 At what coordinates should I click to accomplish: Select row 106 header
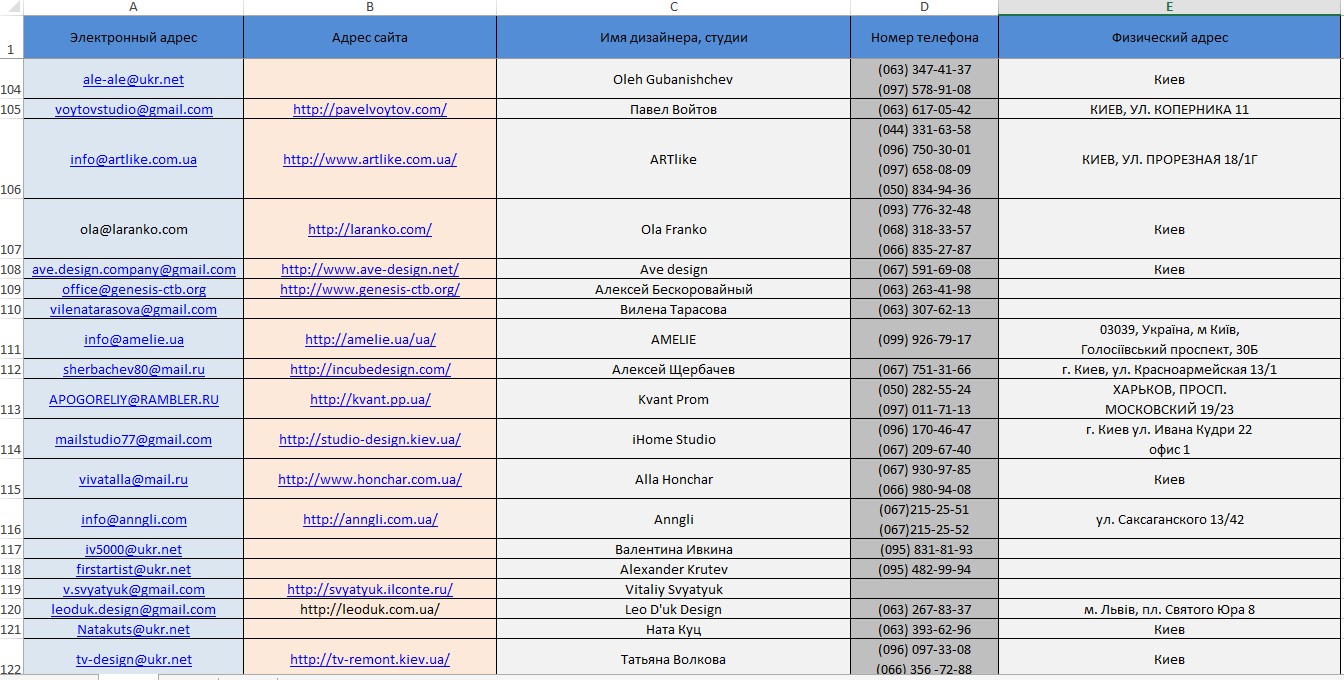coord(11,160)
